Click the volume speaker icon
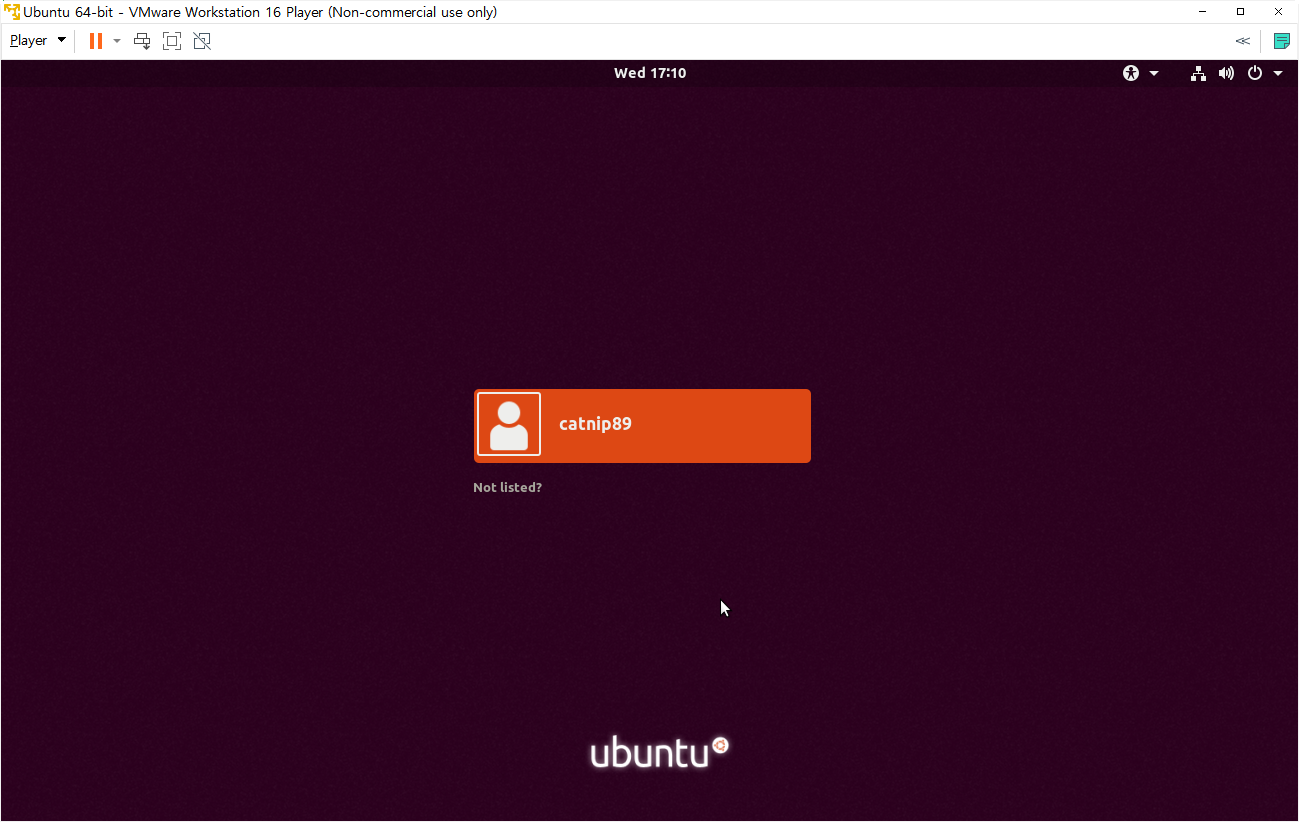Screen dimensions: 1299x822 [1226, 73]
